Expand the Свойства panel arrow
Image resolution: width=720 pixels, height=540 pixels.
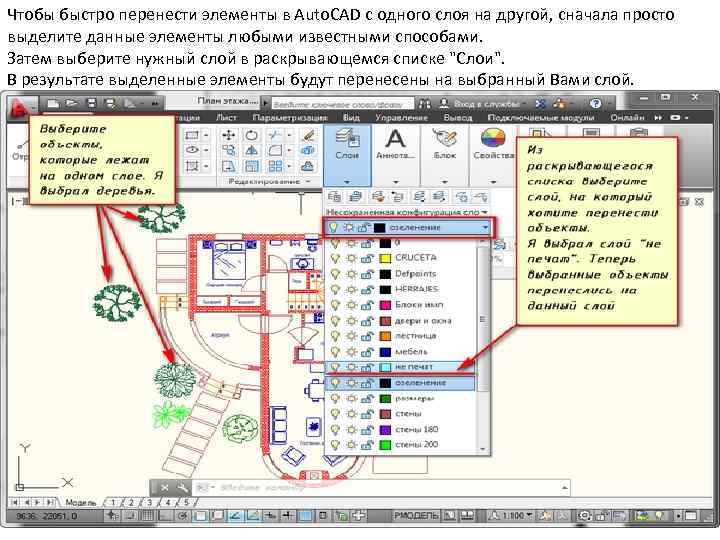coord(494,182)
